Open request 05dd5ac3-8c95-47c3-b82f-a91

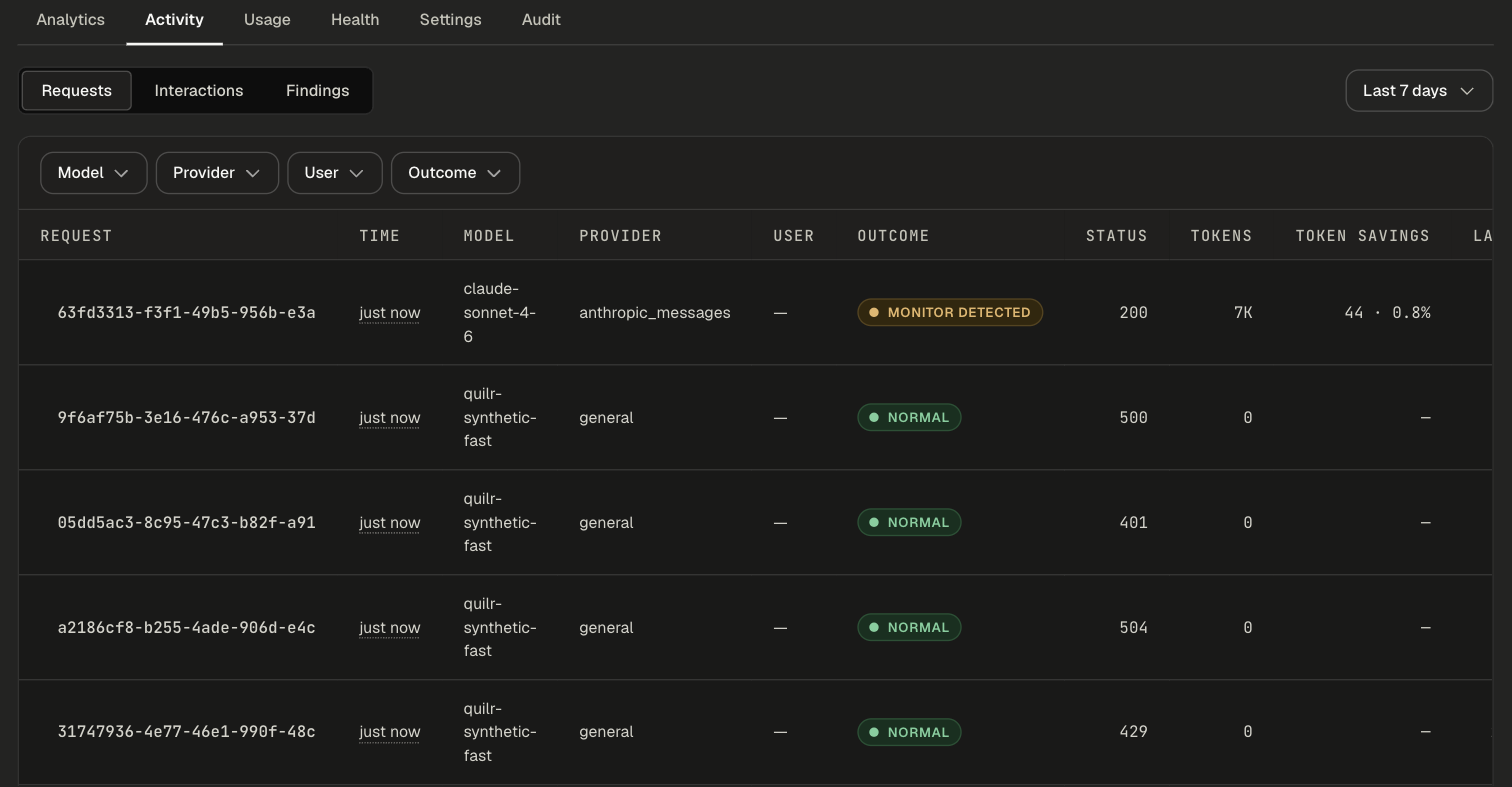[186, 523]
